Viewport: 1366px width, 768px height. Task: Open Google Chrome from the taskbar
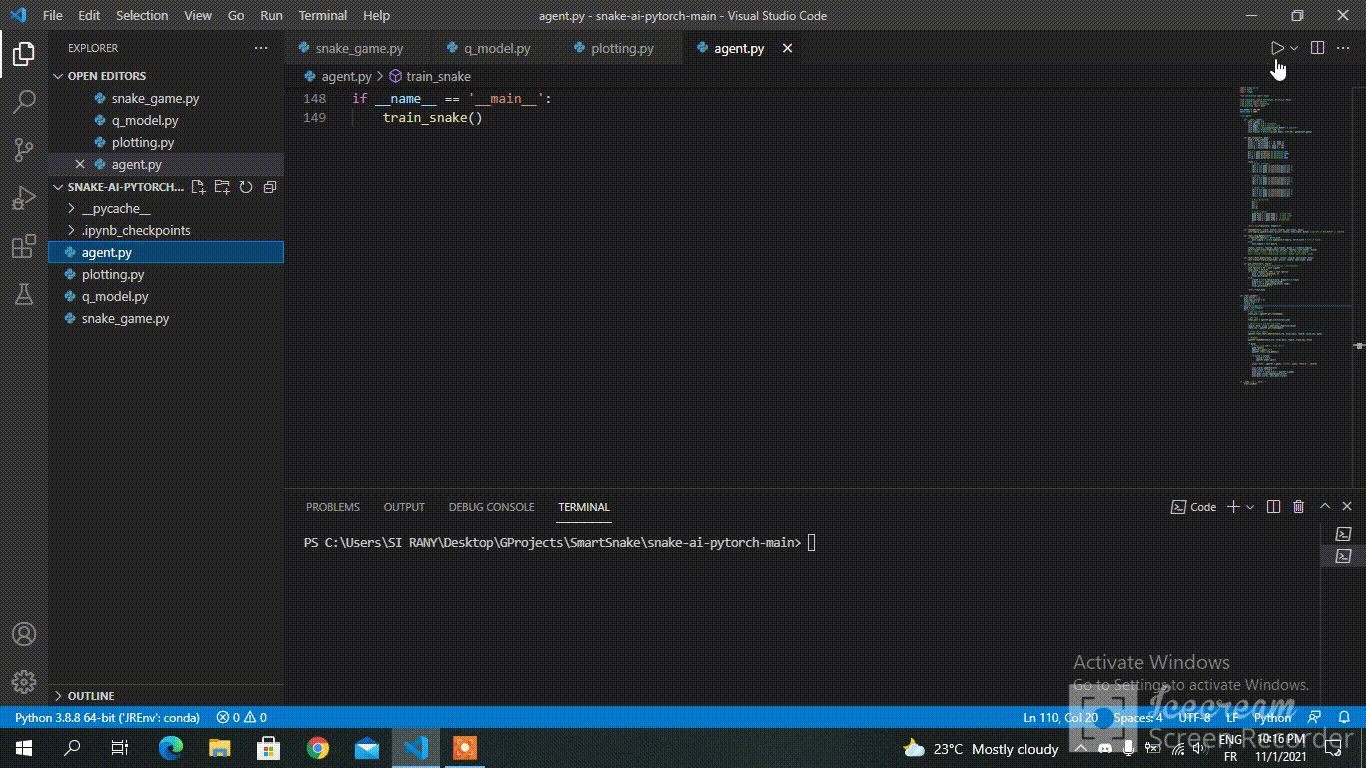pos(318,748)
